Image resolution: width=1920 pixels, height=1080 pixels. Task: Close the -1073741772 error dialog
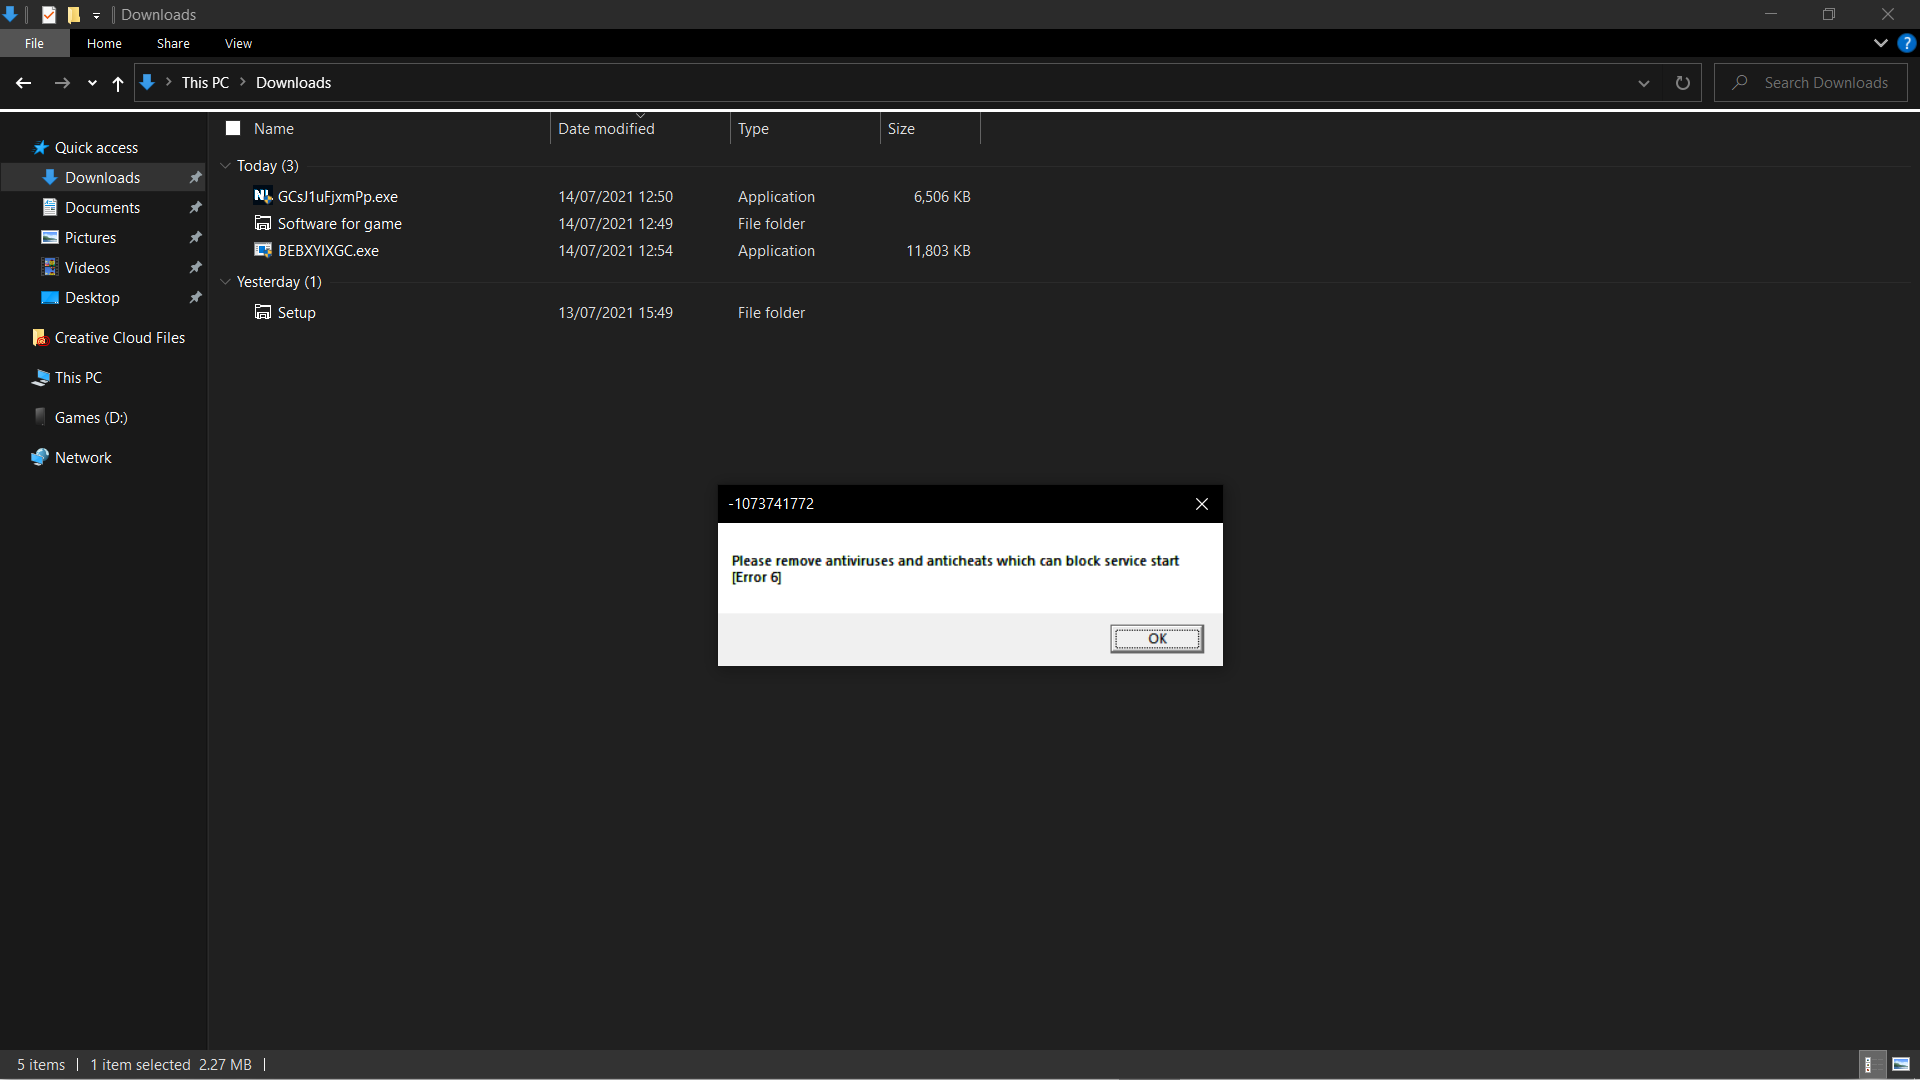click(1202, 504)
